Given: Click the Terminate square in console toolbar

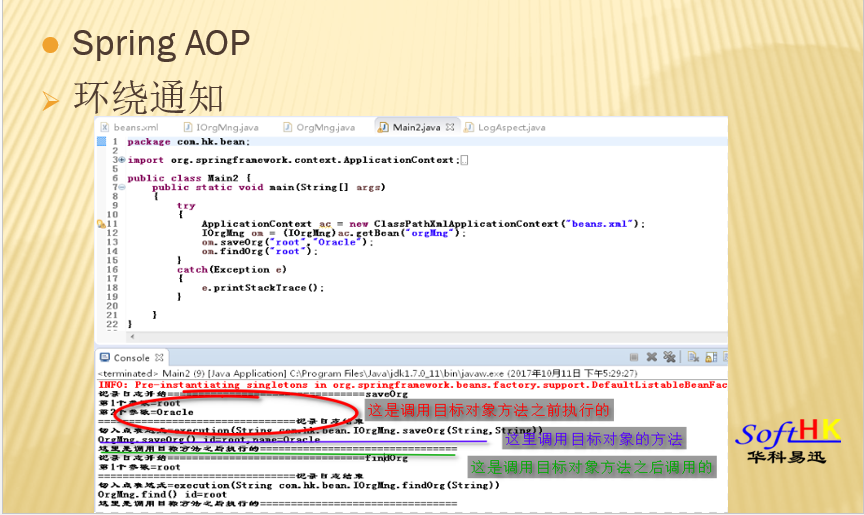Looking at the screenshot, I should point(634,357).
